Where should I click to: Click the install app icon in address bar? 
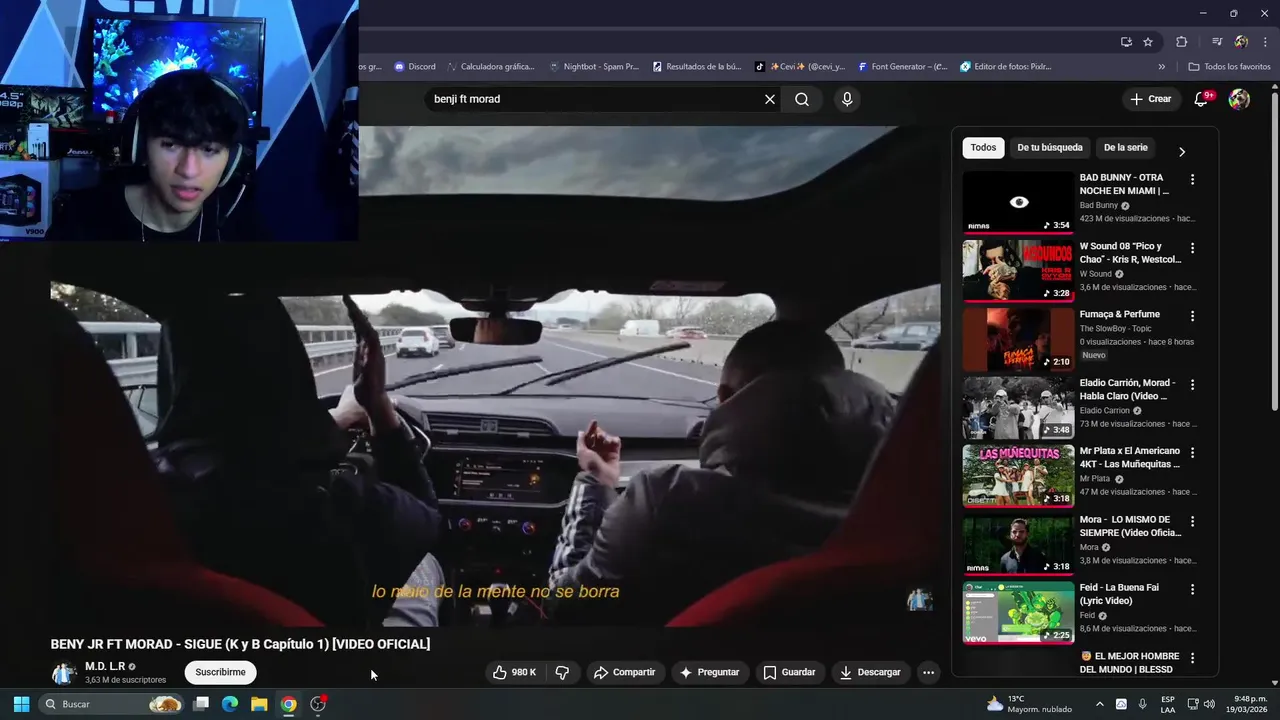1126,42
